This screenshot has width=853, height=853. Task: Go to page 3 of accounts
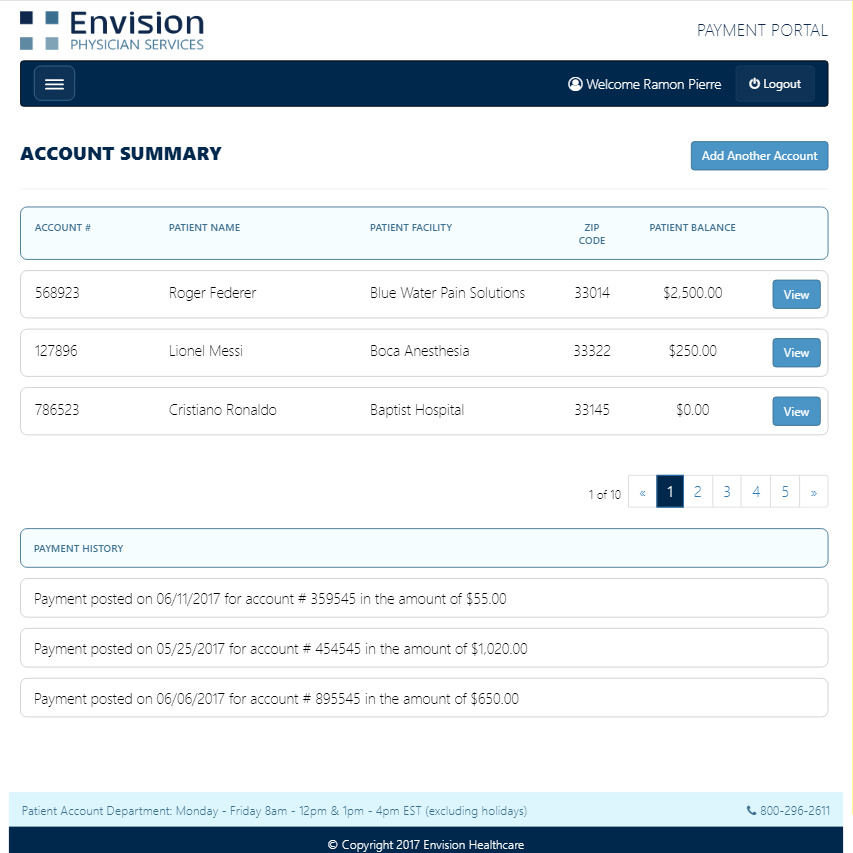pos(727,492)
